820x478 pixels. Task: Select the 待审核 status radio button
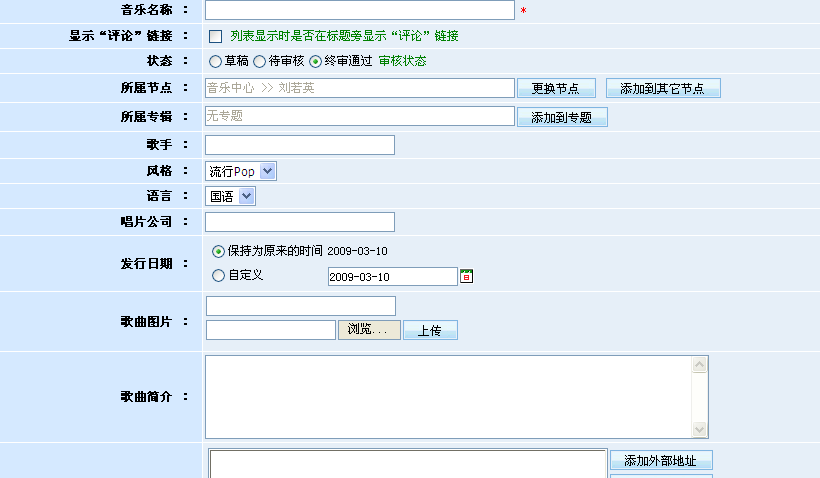(x=260, y=61)
